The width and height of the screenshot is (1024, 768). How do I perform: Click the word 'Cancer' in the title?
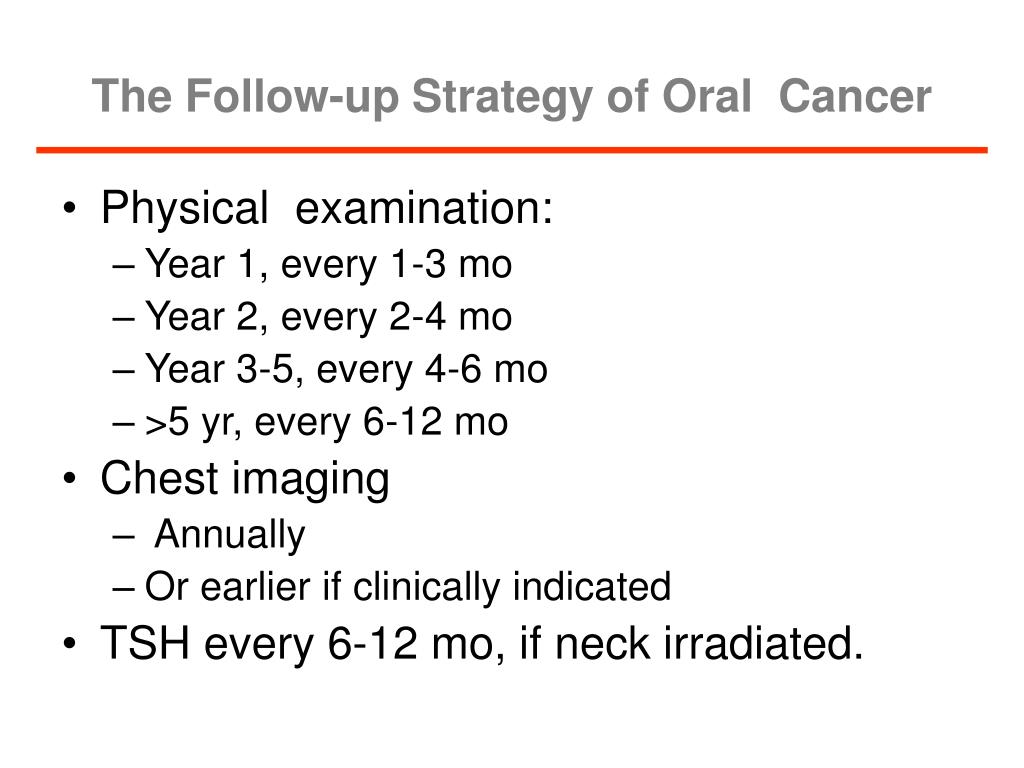pos(855,97)
